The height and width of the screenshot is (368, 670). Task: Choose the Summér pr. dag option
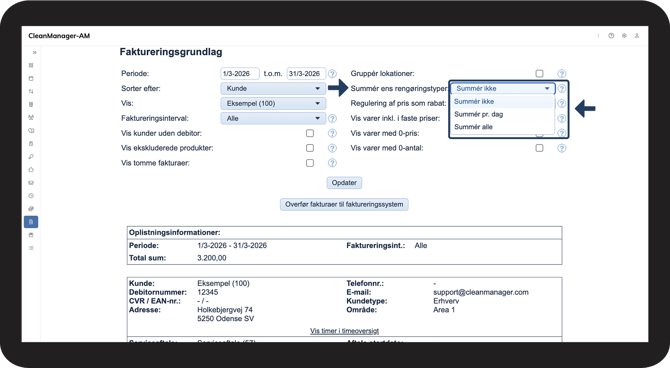[x=502, y=115]
